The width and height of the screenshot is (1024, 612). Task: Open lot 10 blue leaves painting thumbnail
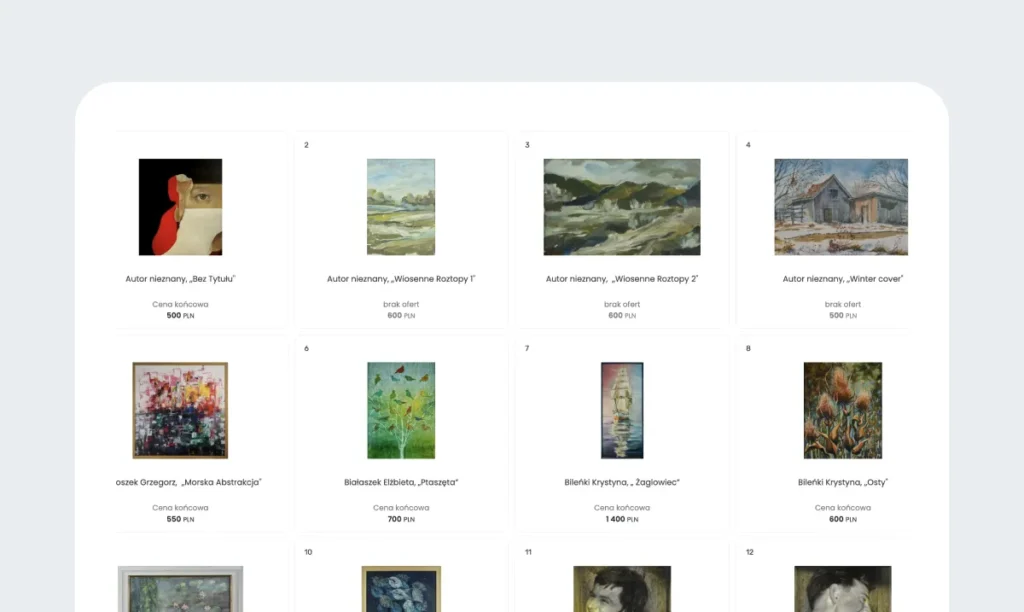[401, 589]
